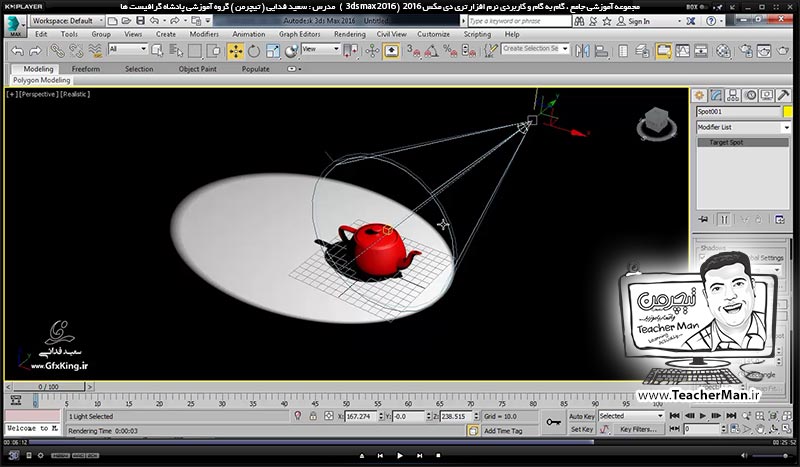Open Curve Editor icon
800x467 pixels.
click(x=682, y=51)
